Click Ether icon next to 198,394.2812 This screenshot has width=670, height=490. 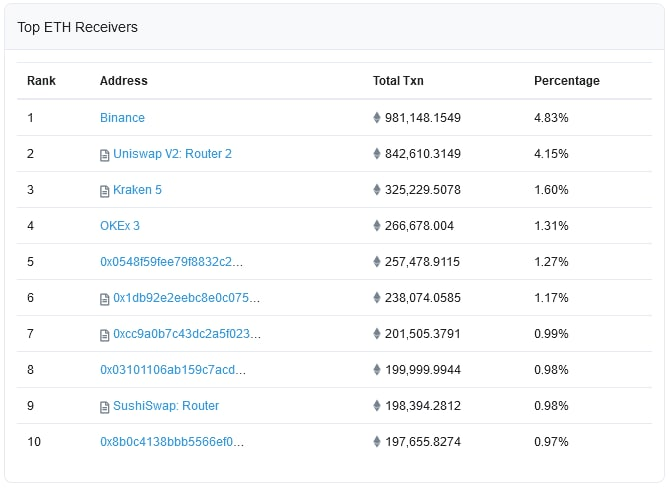point(376,405)
